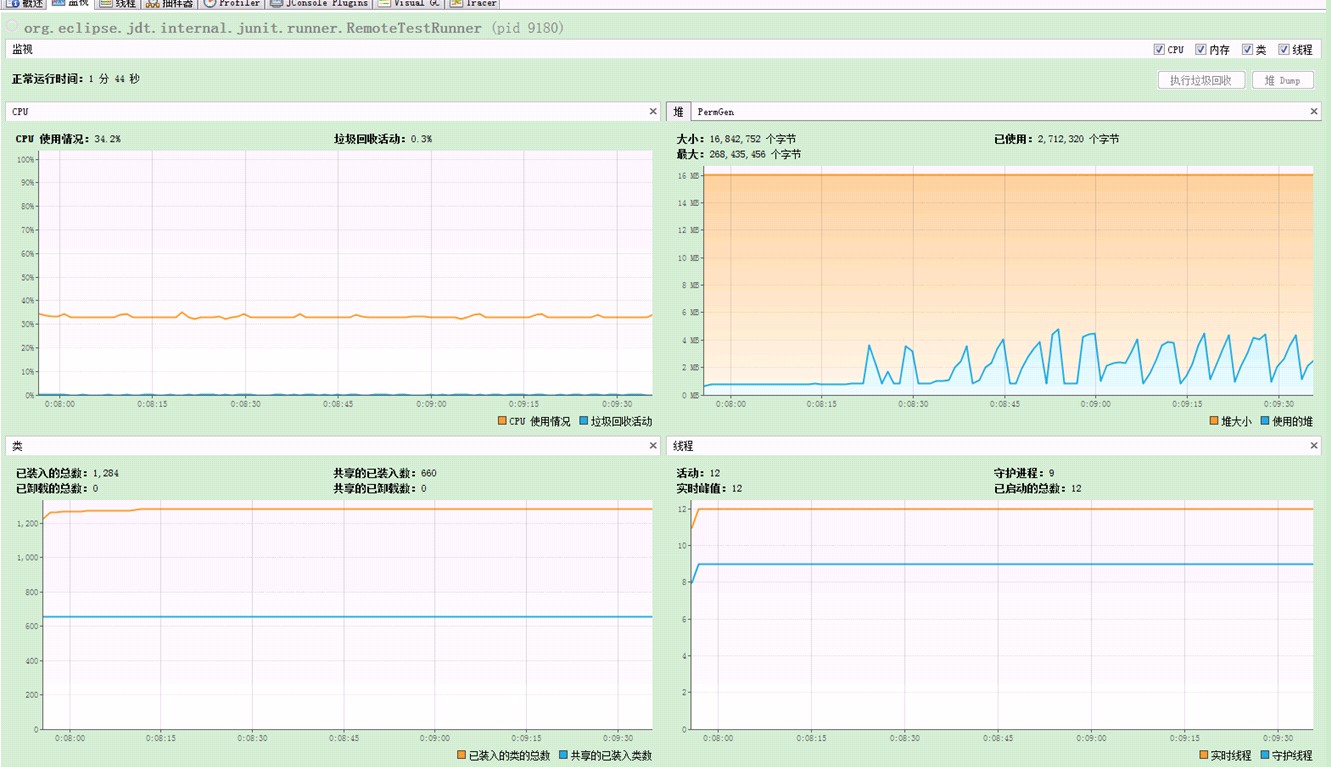Switch to the Profiler tab
The image size is (1331, 767).
click(x=232, y=3)
